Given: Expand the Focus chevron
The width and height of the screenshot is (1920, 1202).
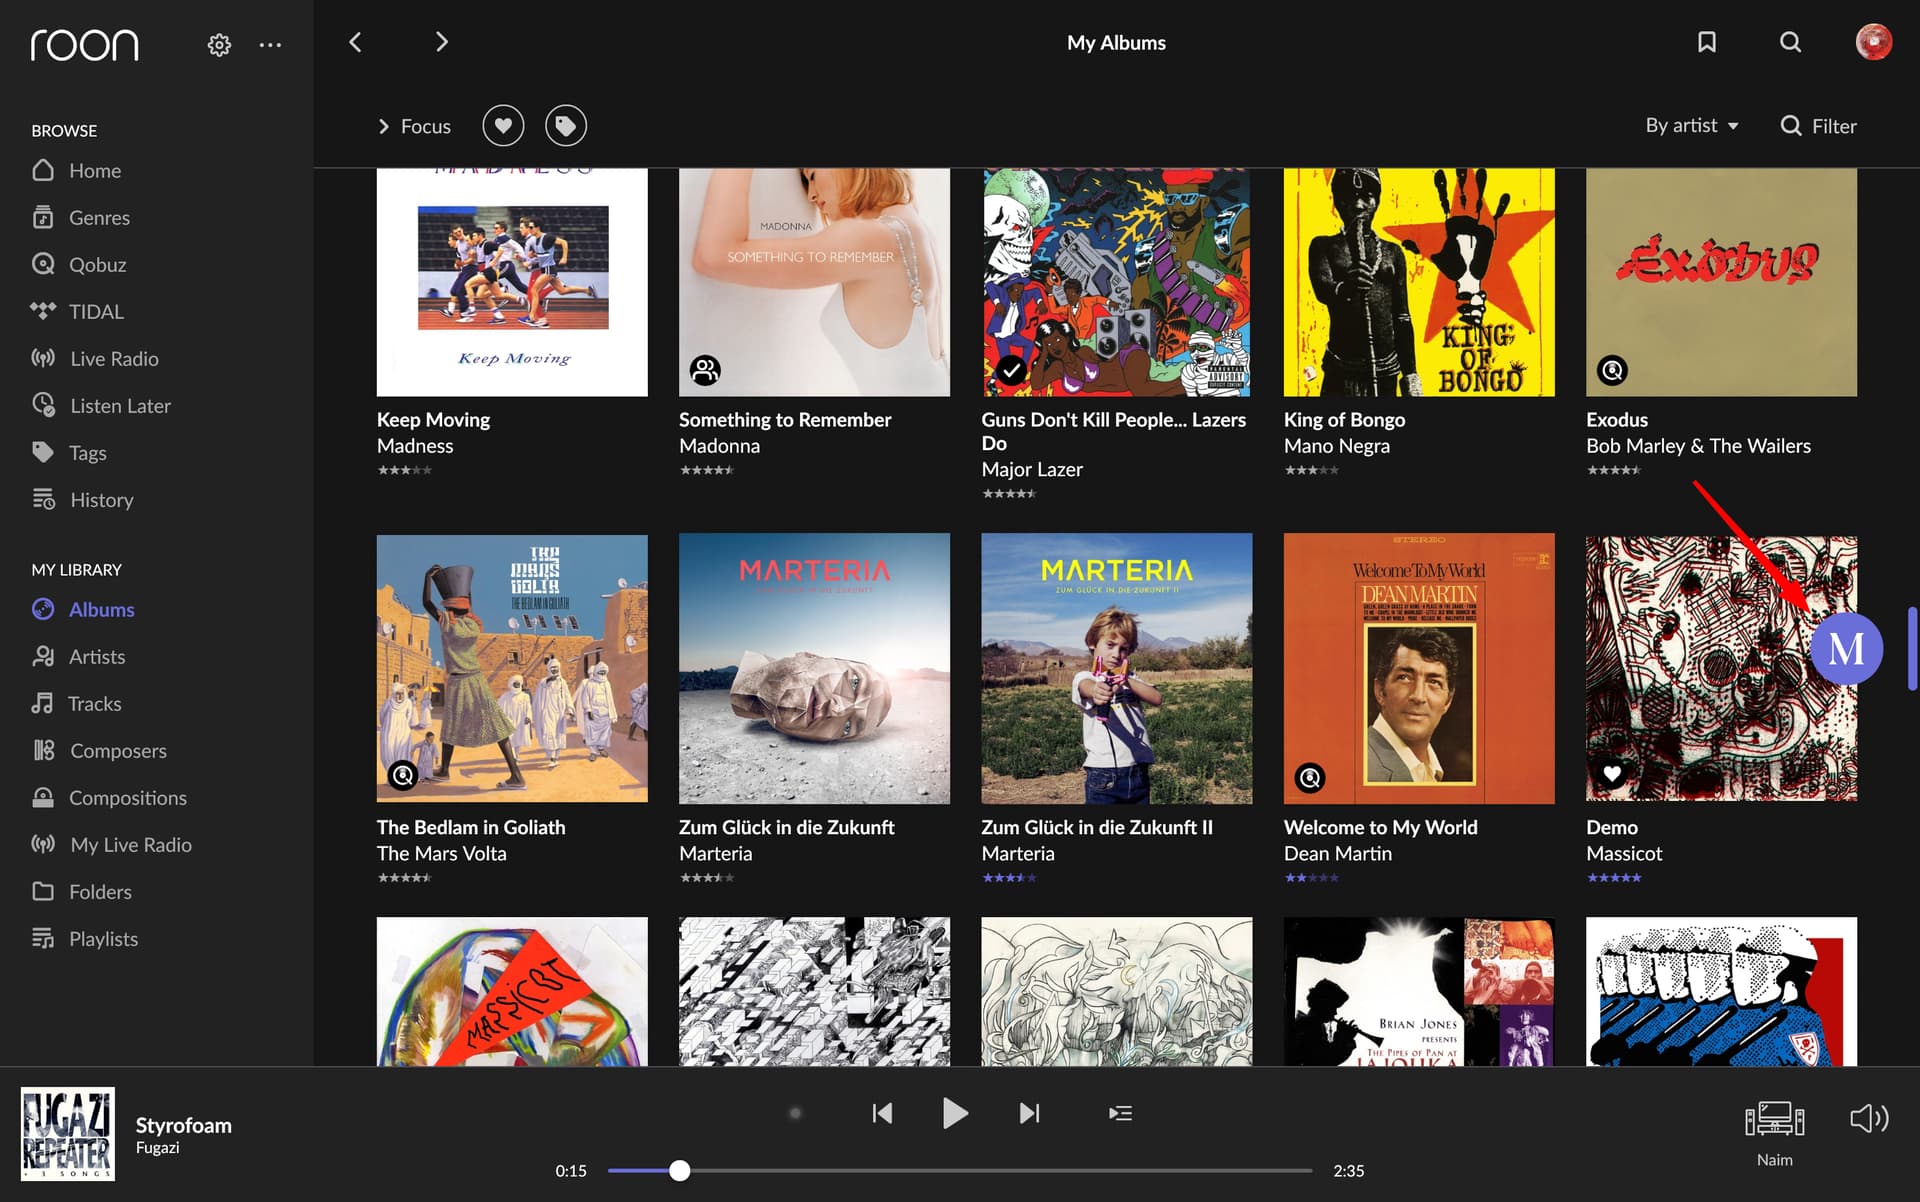Looking at the screenshot, I should [x=383, y=126].
